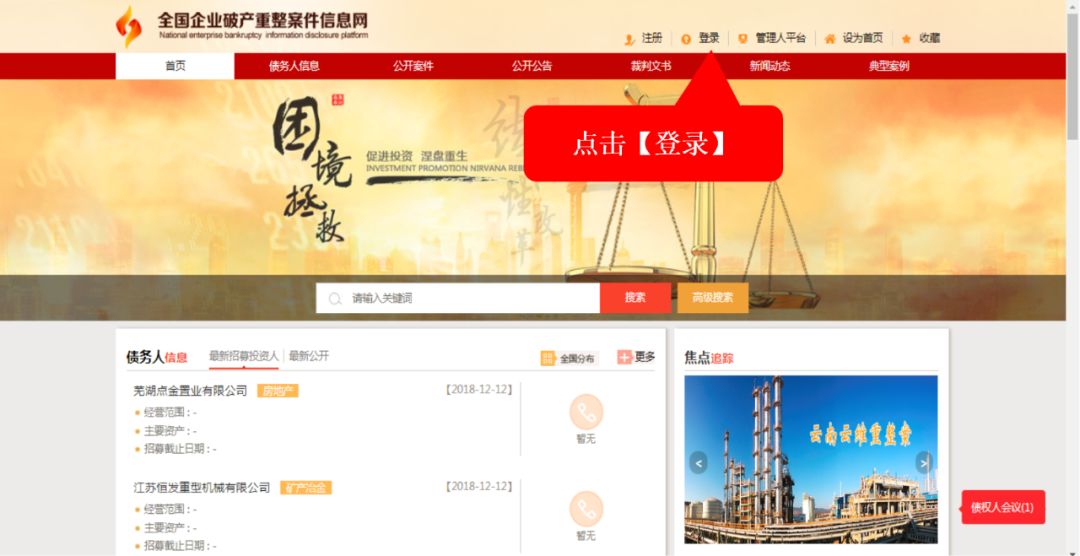Viewport: 1080px width, 556px height.
Task: Advance 焦点追踪 carousel to next slide
Action: pos(924,463)
